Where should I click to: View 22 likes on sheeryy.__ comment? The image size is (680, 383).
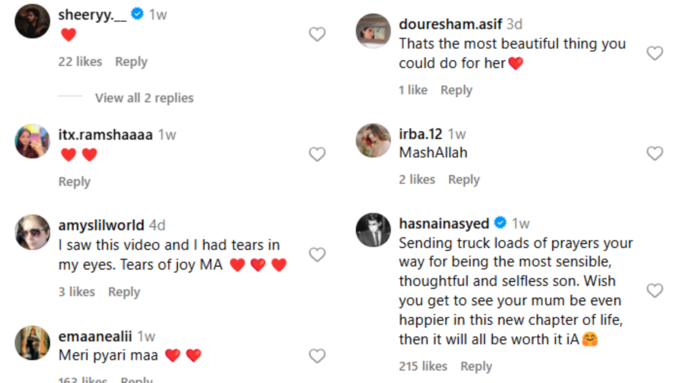[x=80, y=62]
